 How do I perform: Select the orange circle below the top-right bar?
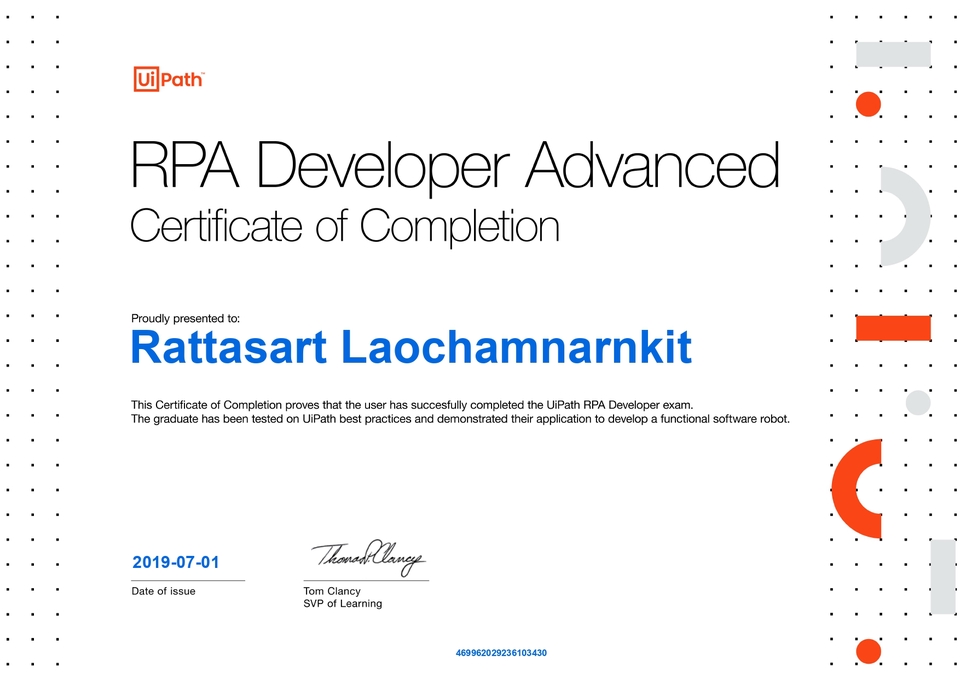868,103
